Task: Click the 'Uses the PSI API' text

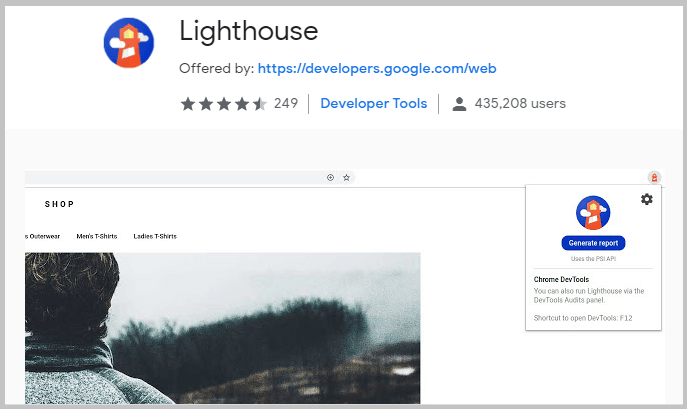Action: (x=593, y=259)
